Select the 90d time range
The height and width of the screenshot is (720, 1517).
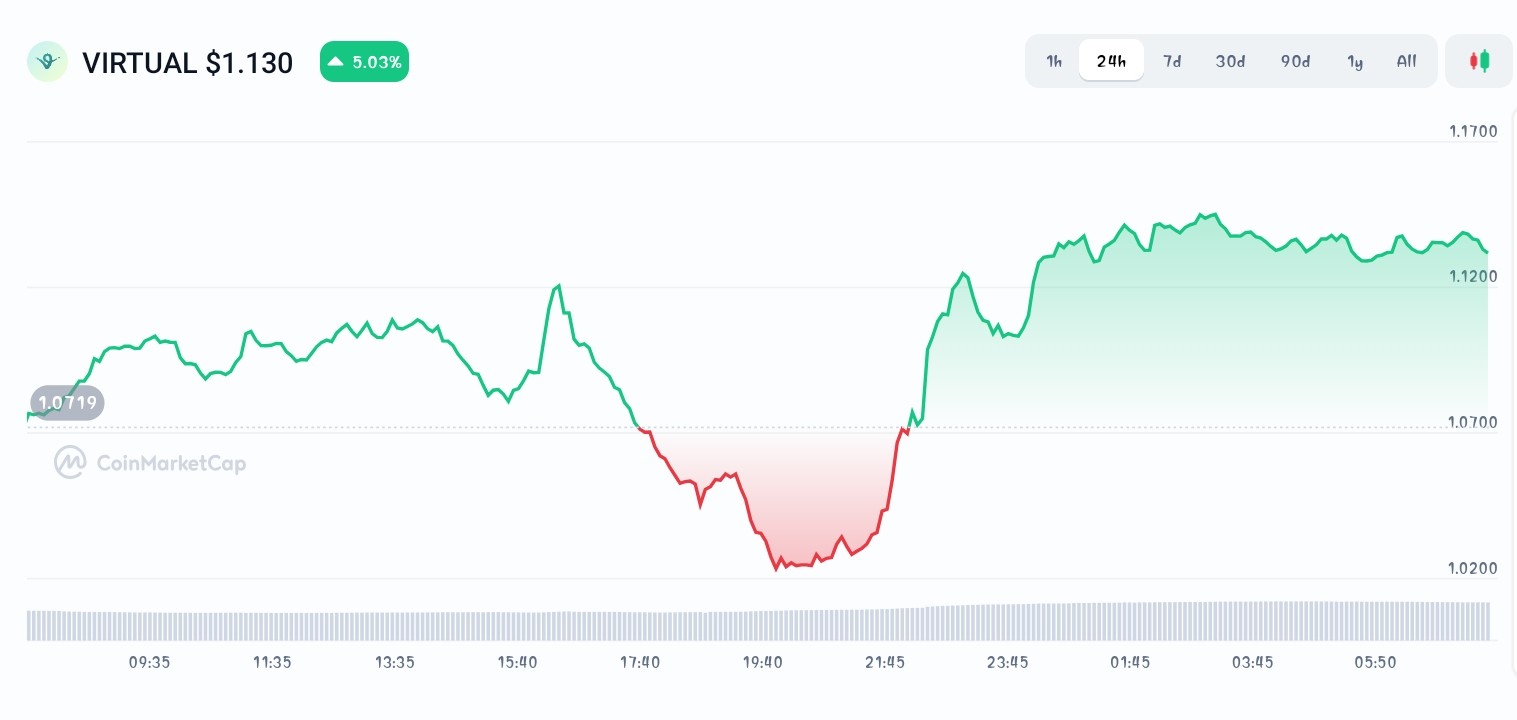click(1295, 61)
